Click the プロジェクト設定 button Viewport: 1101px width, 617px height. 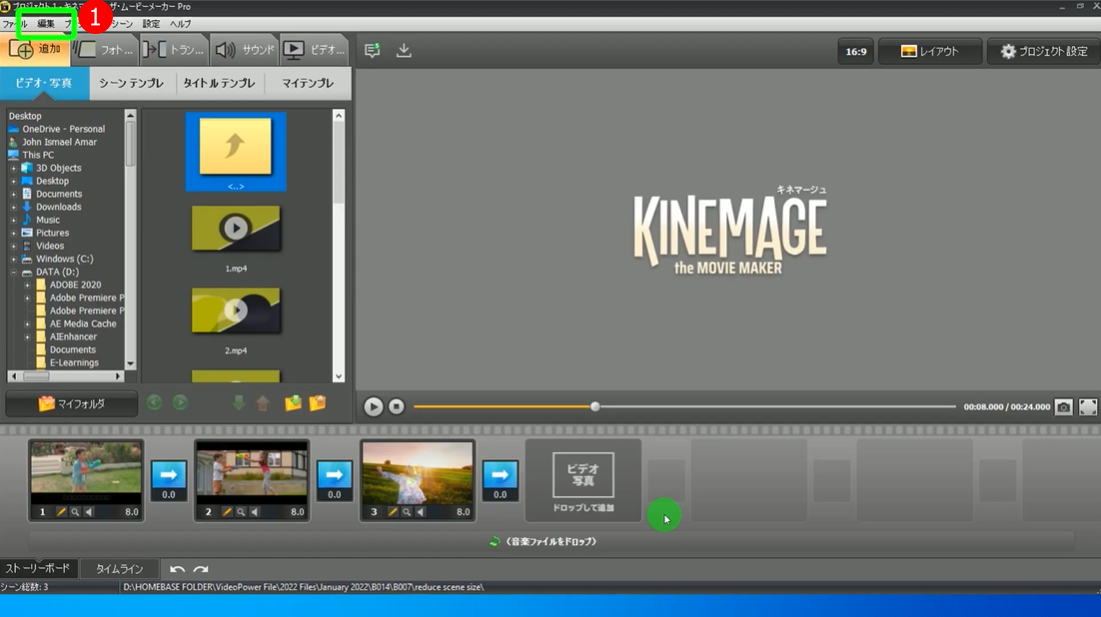(x=1043, y=51)
